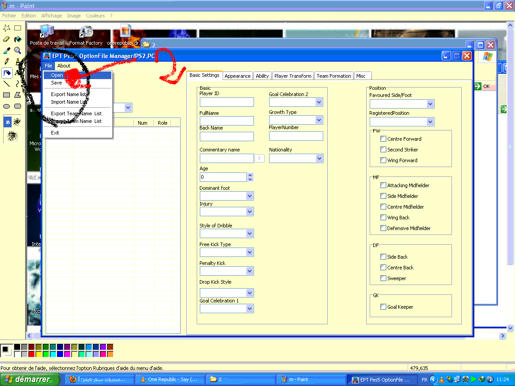Toggle the Wing Back checkbox
This screenshot has height=386, width=515.
click(x=383, y=217)
